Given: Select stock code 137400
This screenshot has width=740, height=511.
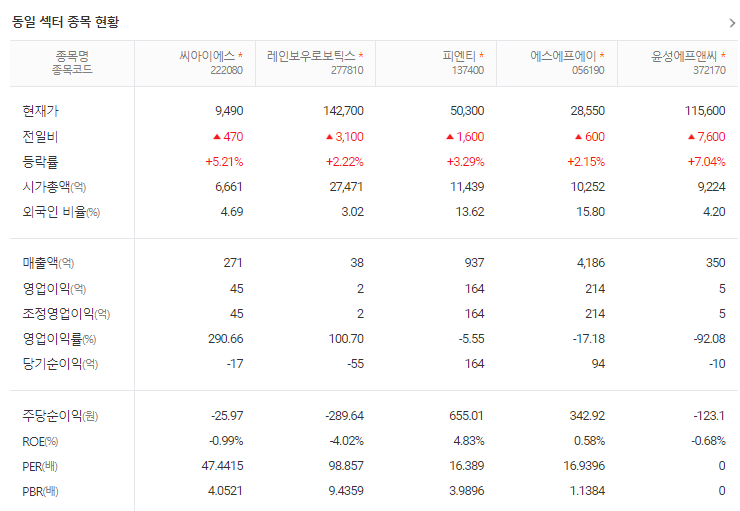Looking at the screenshot, I should coord(468,70).
